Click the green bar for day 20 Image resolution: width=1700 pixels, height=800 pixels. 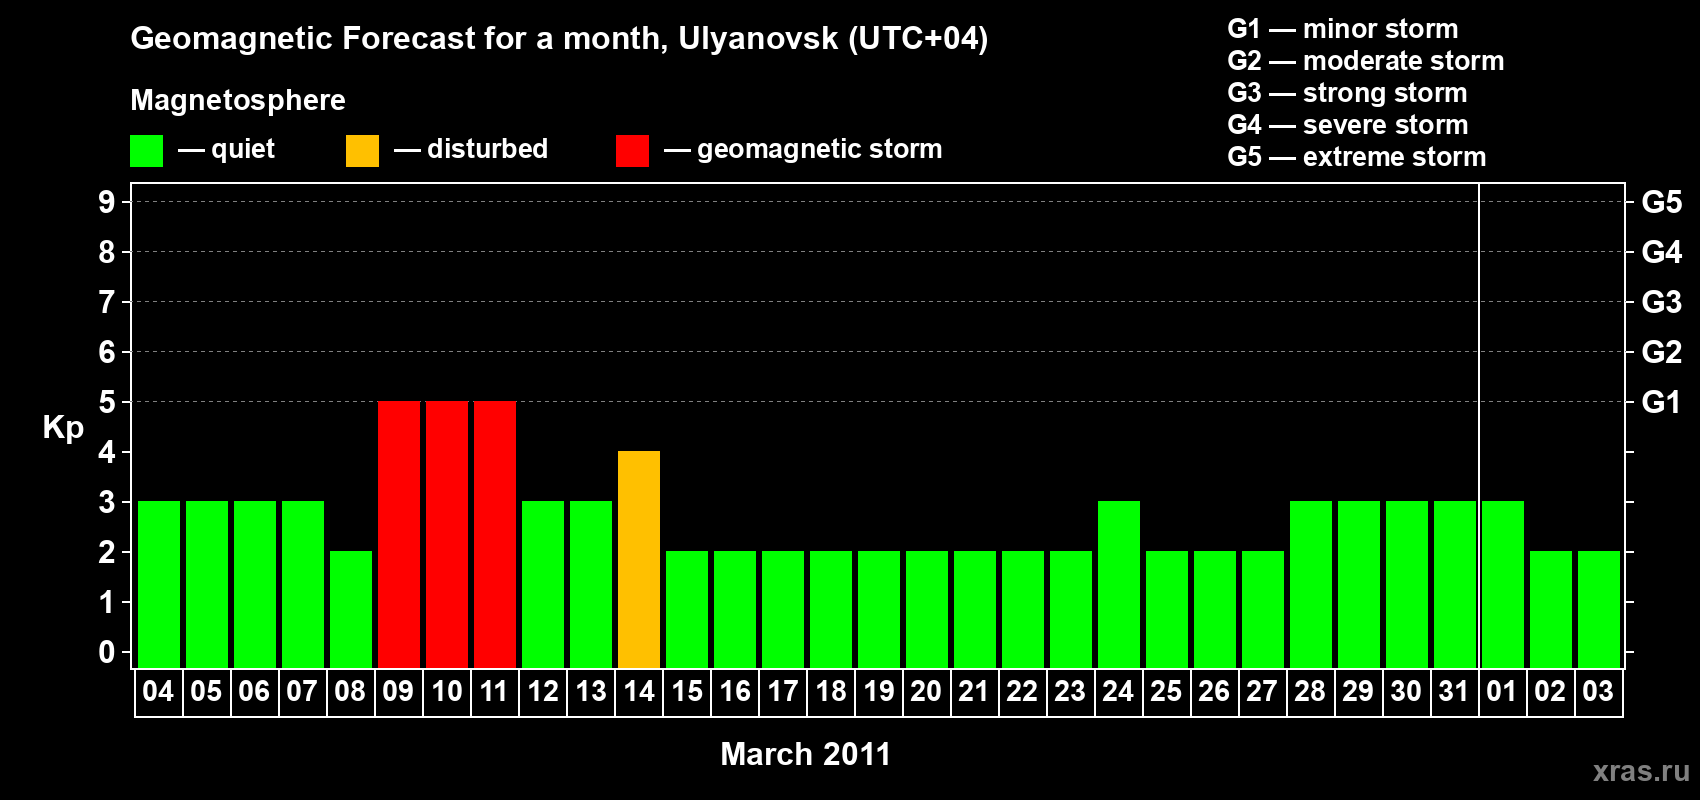(x=927, y=609)
